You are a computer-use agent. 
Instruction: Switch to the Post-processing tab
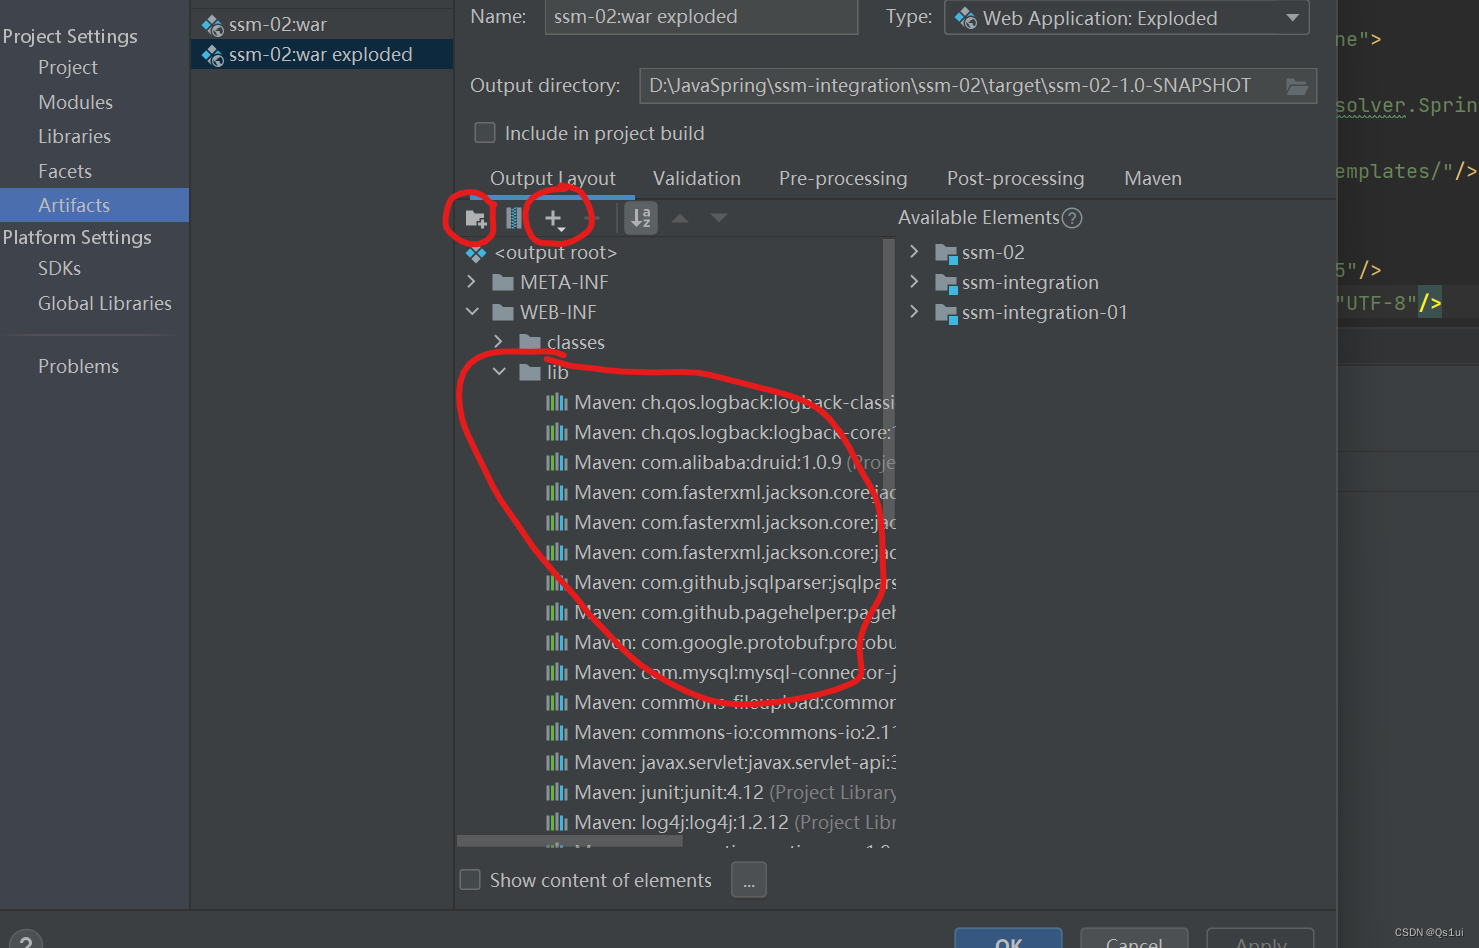coord(1015,178)
